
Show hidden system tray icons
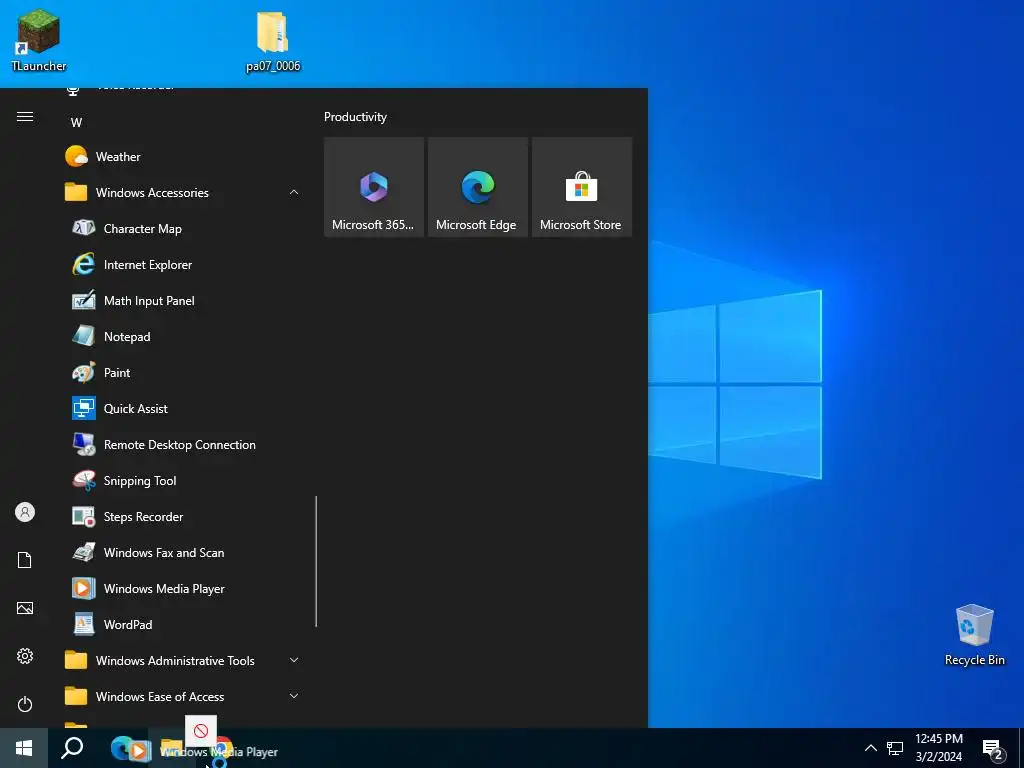(871, 748)
